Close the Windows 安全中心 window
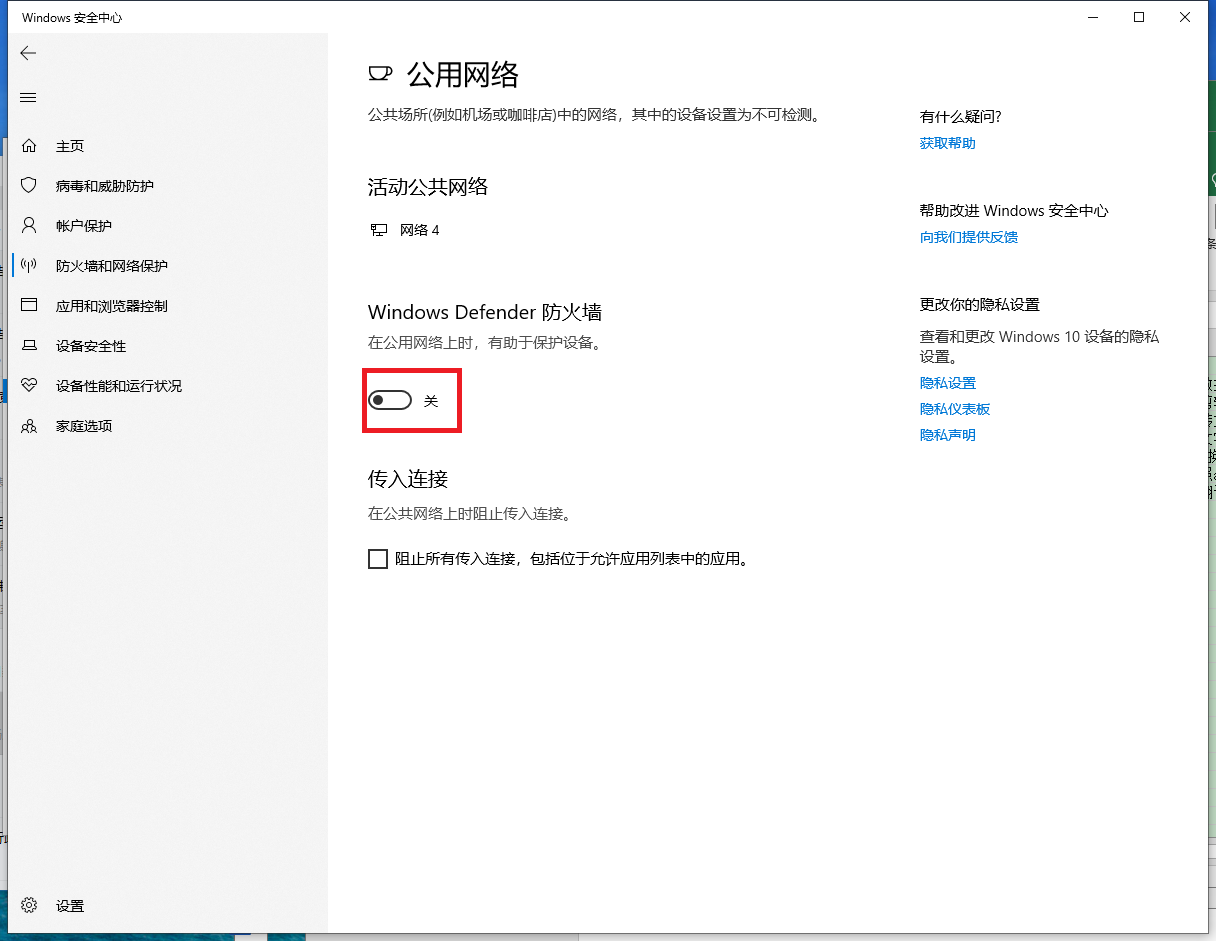This screenshot has width=1216, height=941. tap(1185, 17)
